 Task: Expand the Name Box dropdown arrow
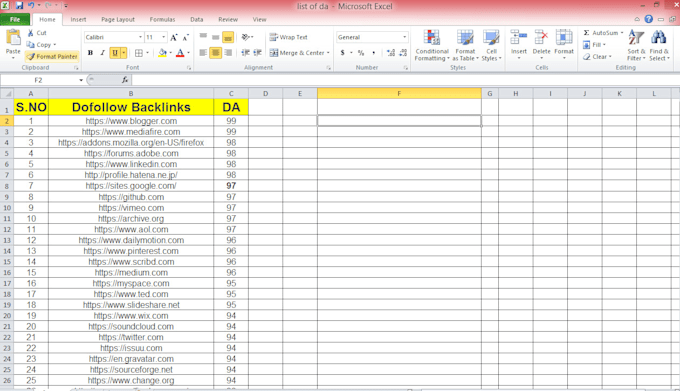point(81,80)
